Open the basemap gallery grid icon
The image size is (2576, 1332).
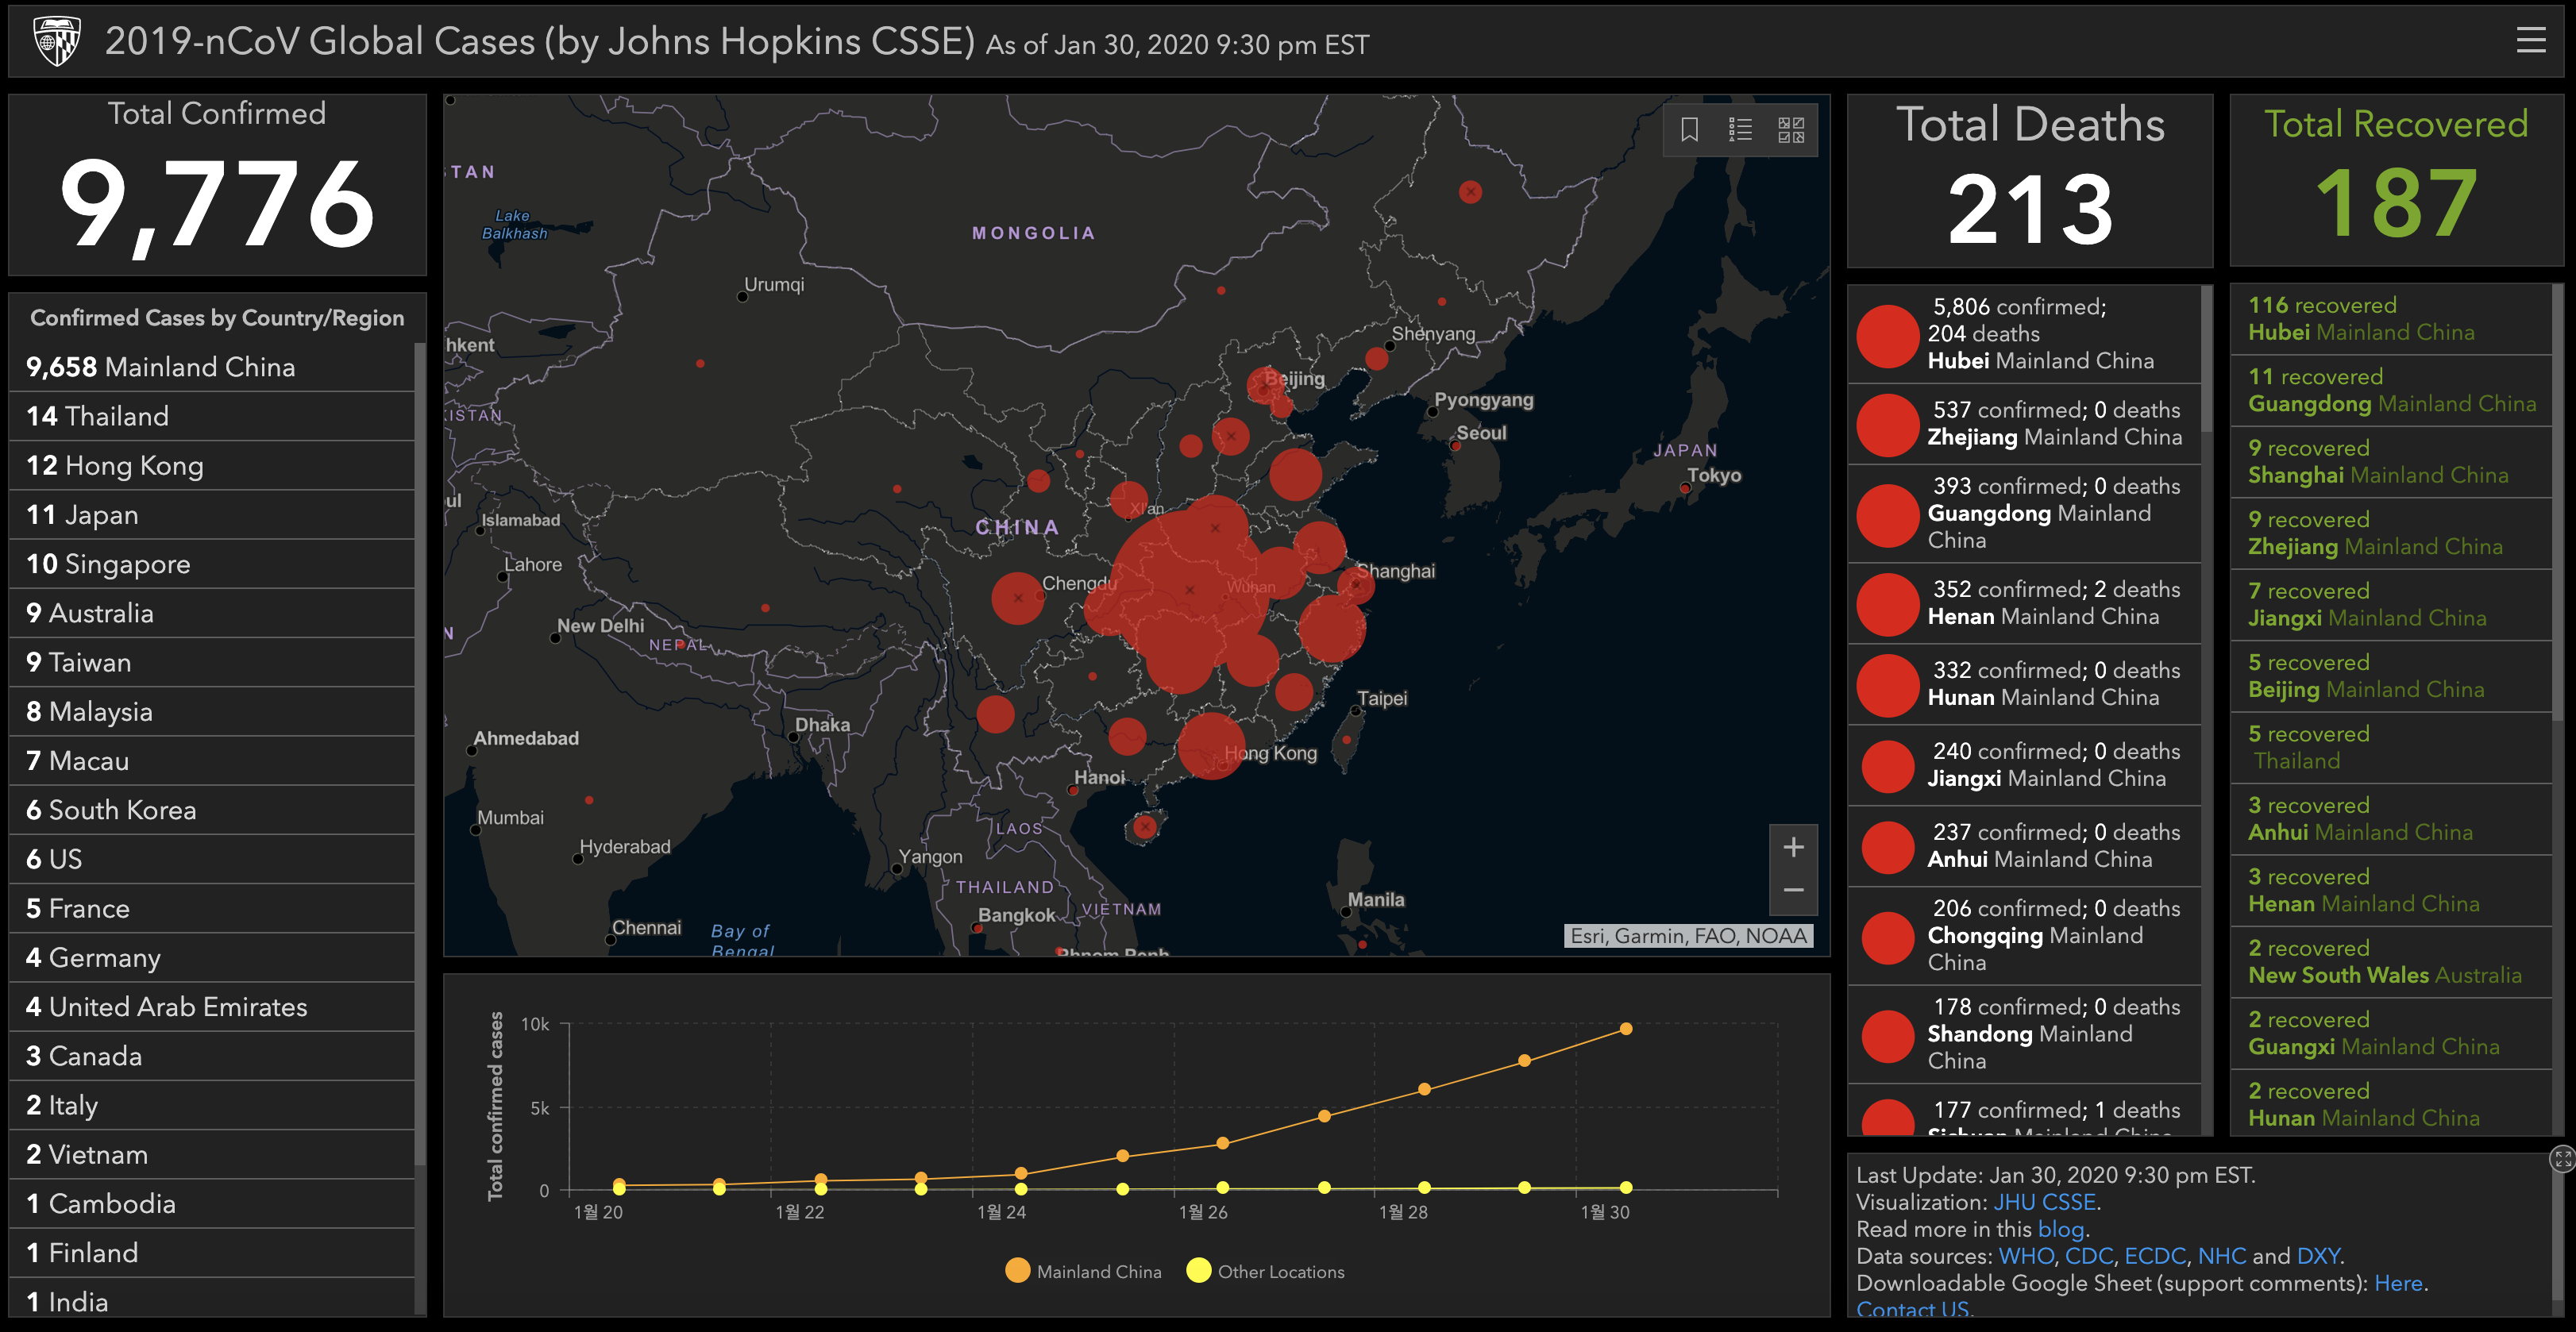[1791, 130]
